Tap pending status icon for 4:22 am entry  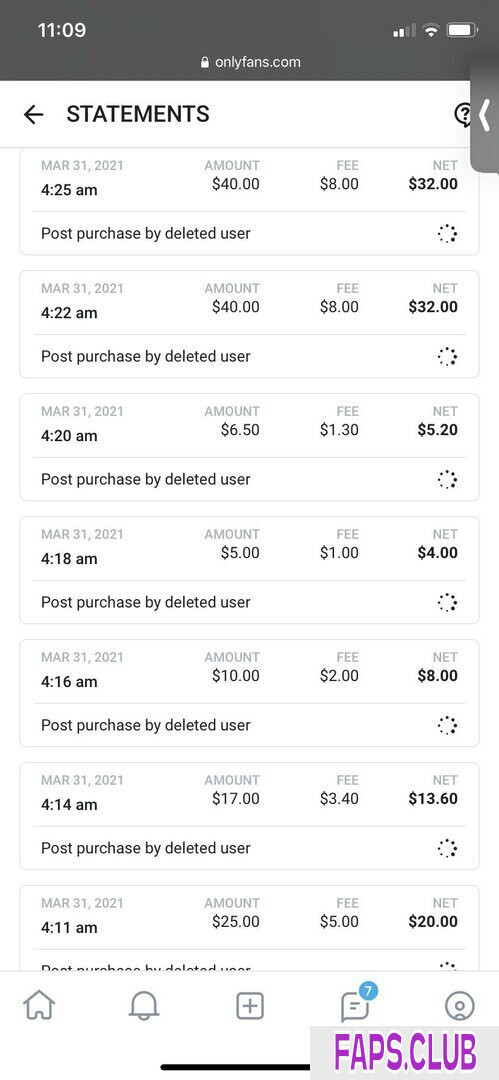447,356
